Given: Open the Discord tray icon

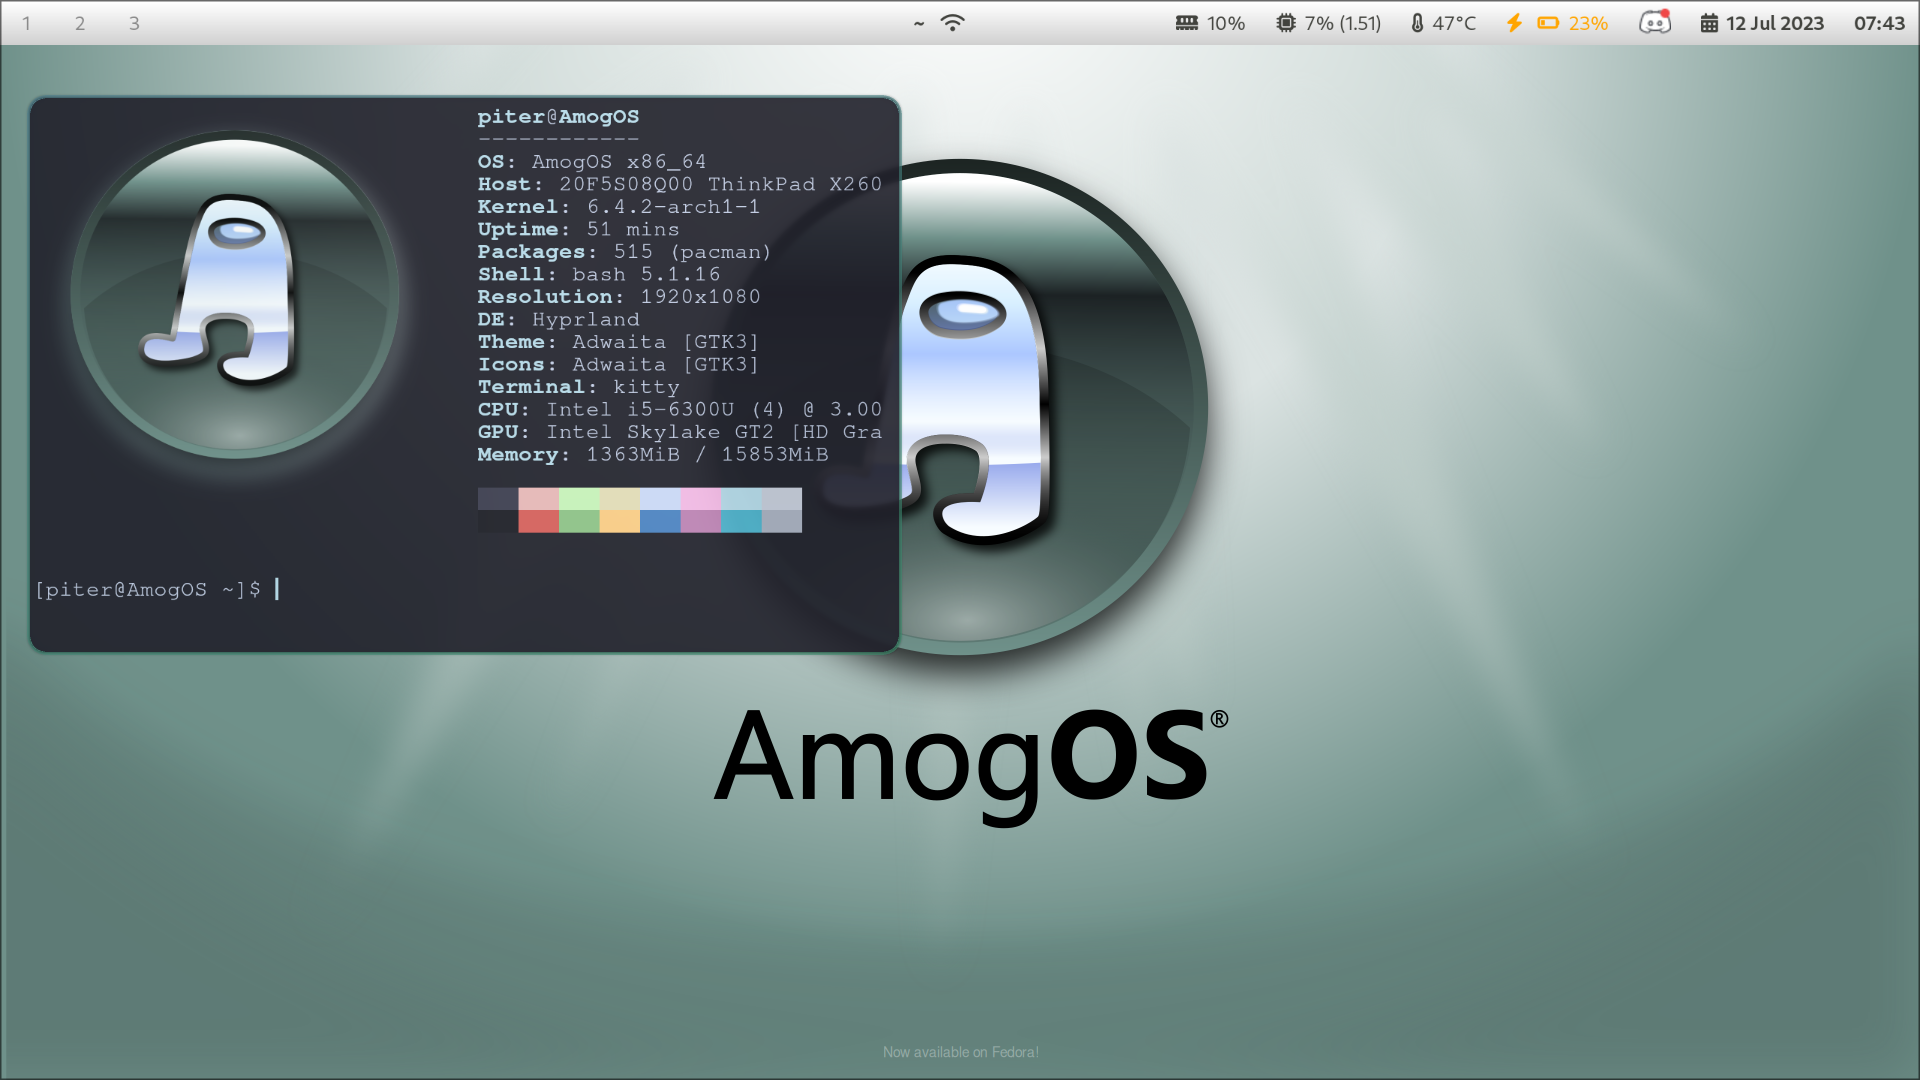Looking at the screenshot, I should coord(1655,22).
